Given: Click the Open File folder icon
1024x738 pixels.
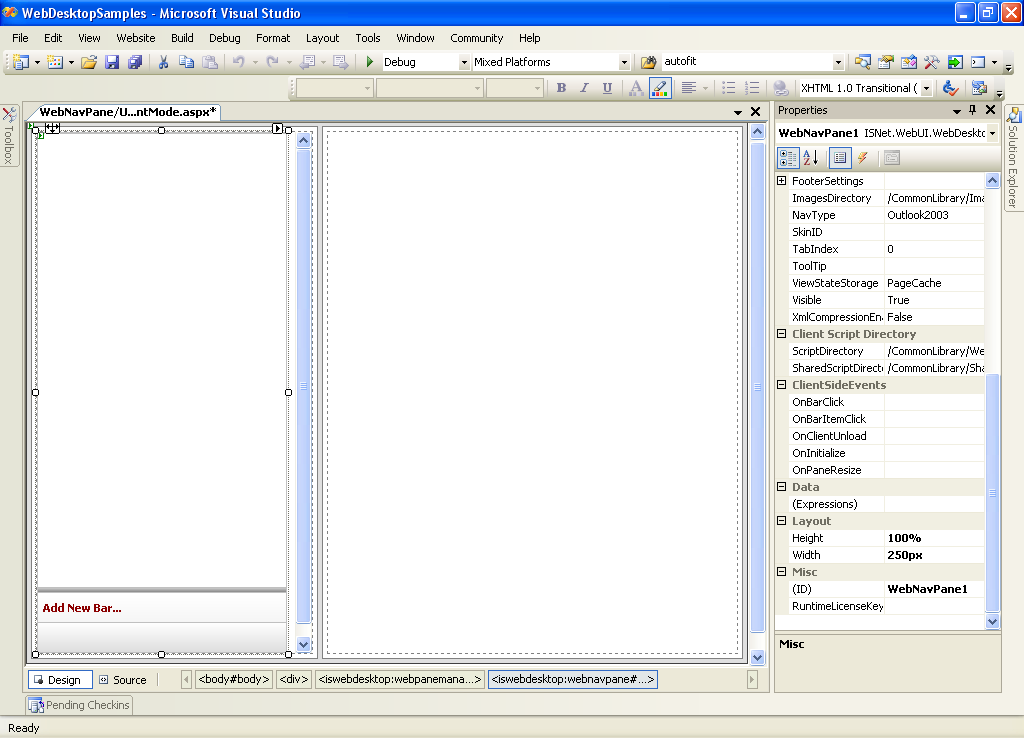Looking at the screenshot, I should pyautogui.click(x=89, y=62).
